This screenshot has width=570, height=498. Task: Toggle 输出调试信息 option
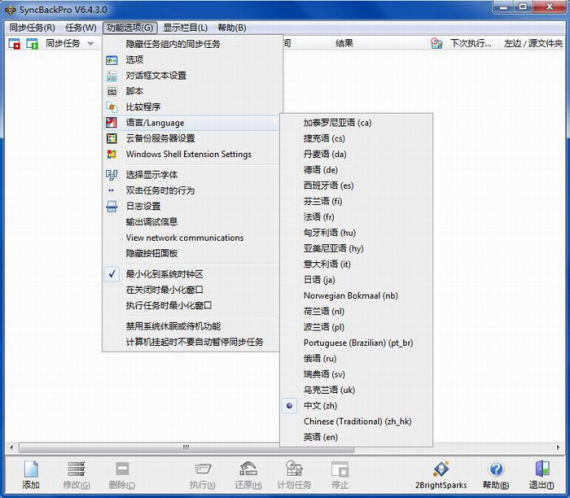pyautogui.click(x=191, y=222)
